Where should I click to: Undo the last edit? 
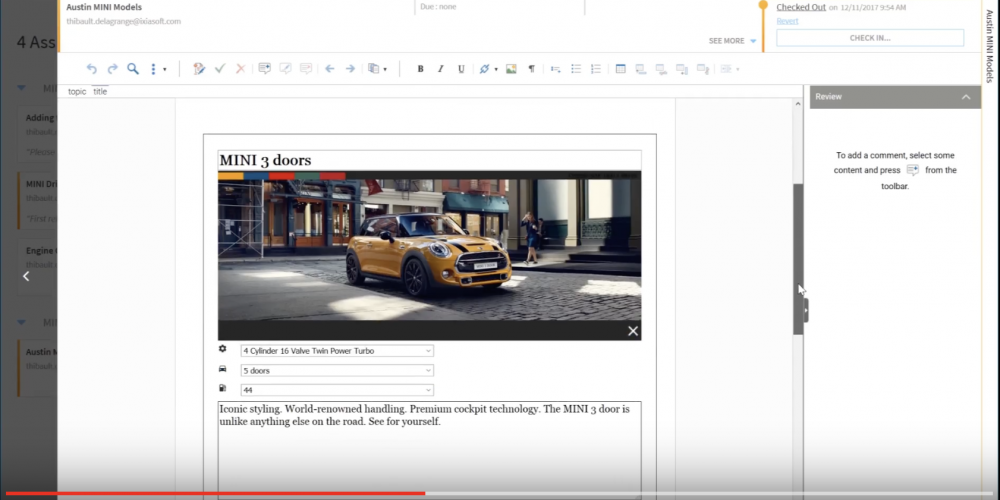tap(92, 69)
